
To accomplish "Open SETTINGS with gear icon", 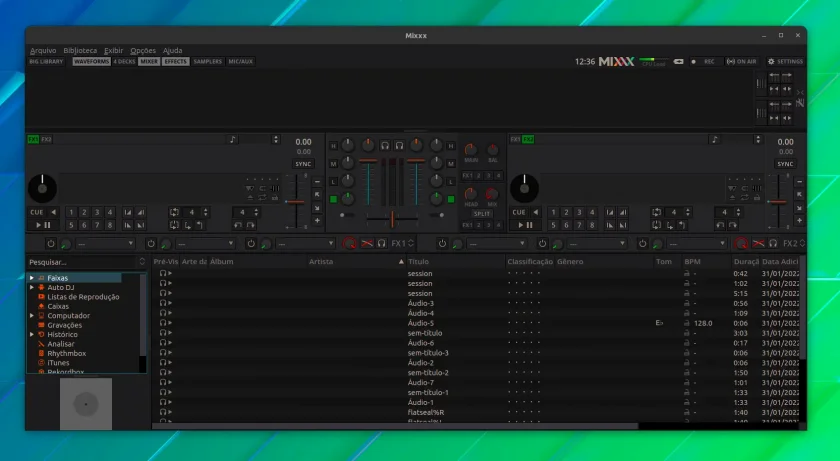I will coord(785,62).
